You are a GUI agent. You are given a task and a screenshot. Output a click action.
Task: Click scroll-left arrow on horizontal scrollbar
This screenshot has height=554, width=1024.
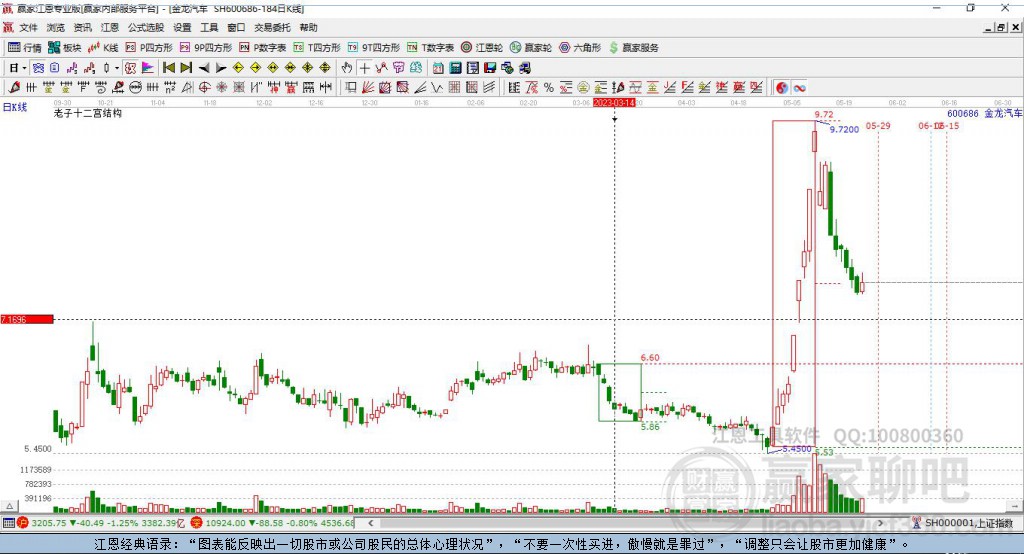pyautogui.click(x=371, y=523)
